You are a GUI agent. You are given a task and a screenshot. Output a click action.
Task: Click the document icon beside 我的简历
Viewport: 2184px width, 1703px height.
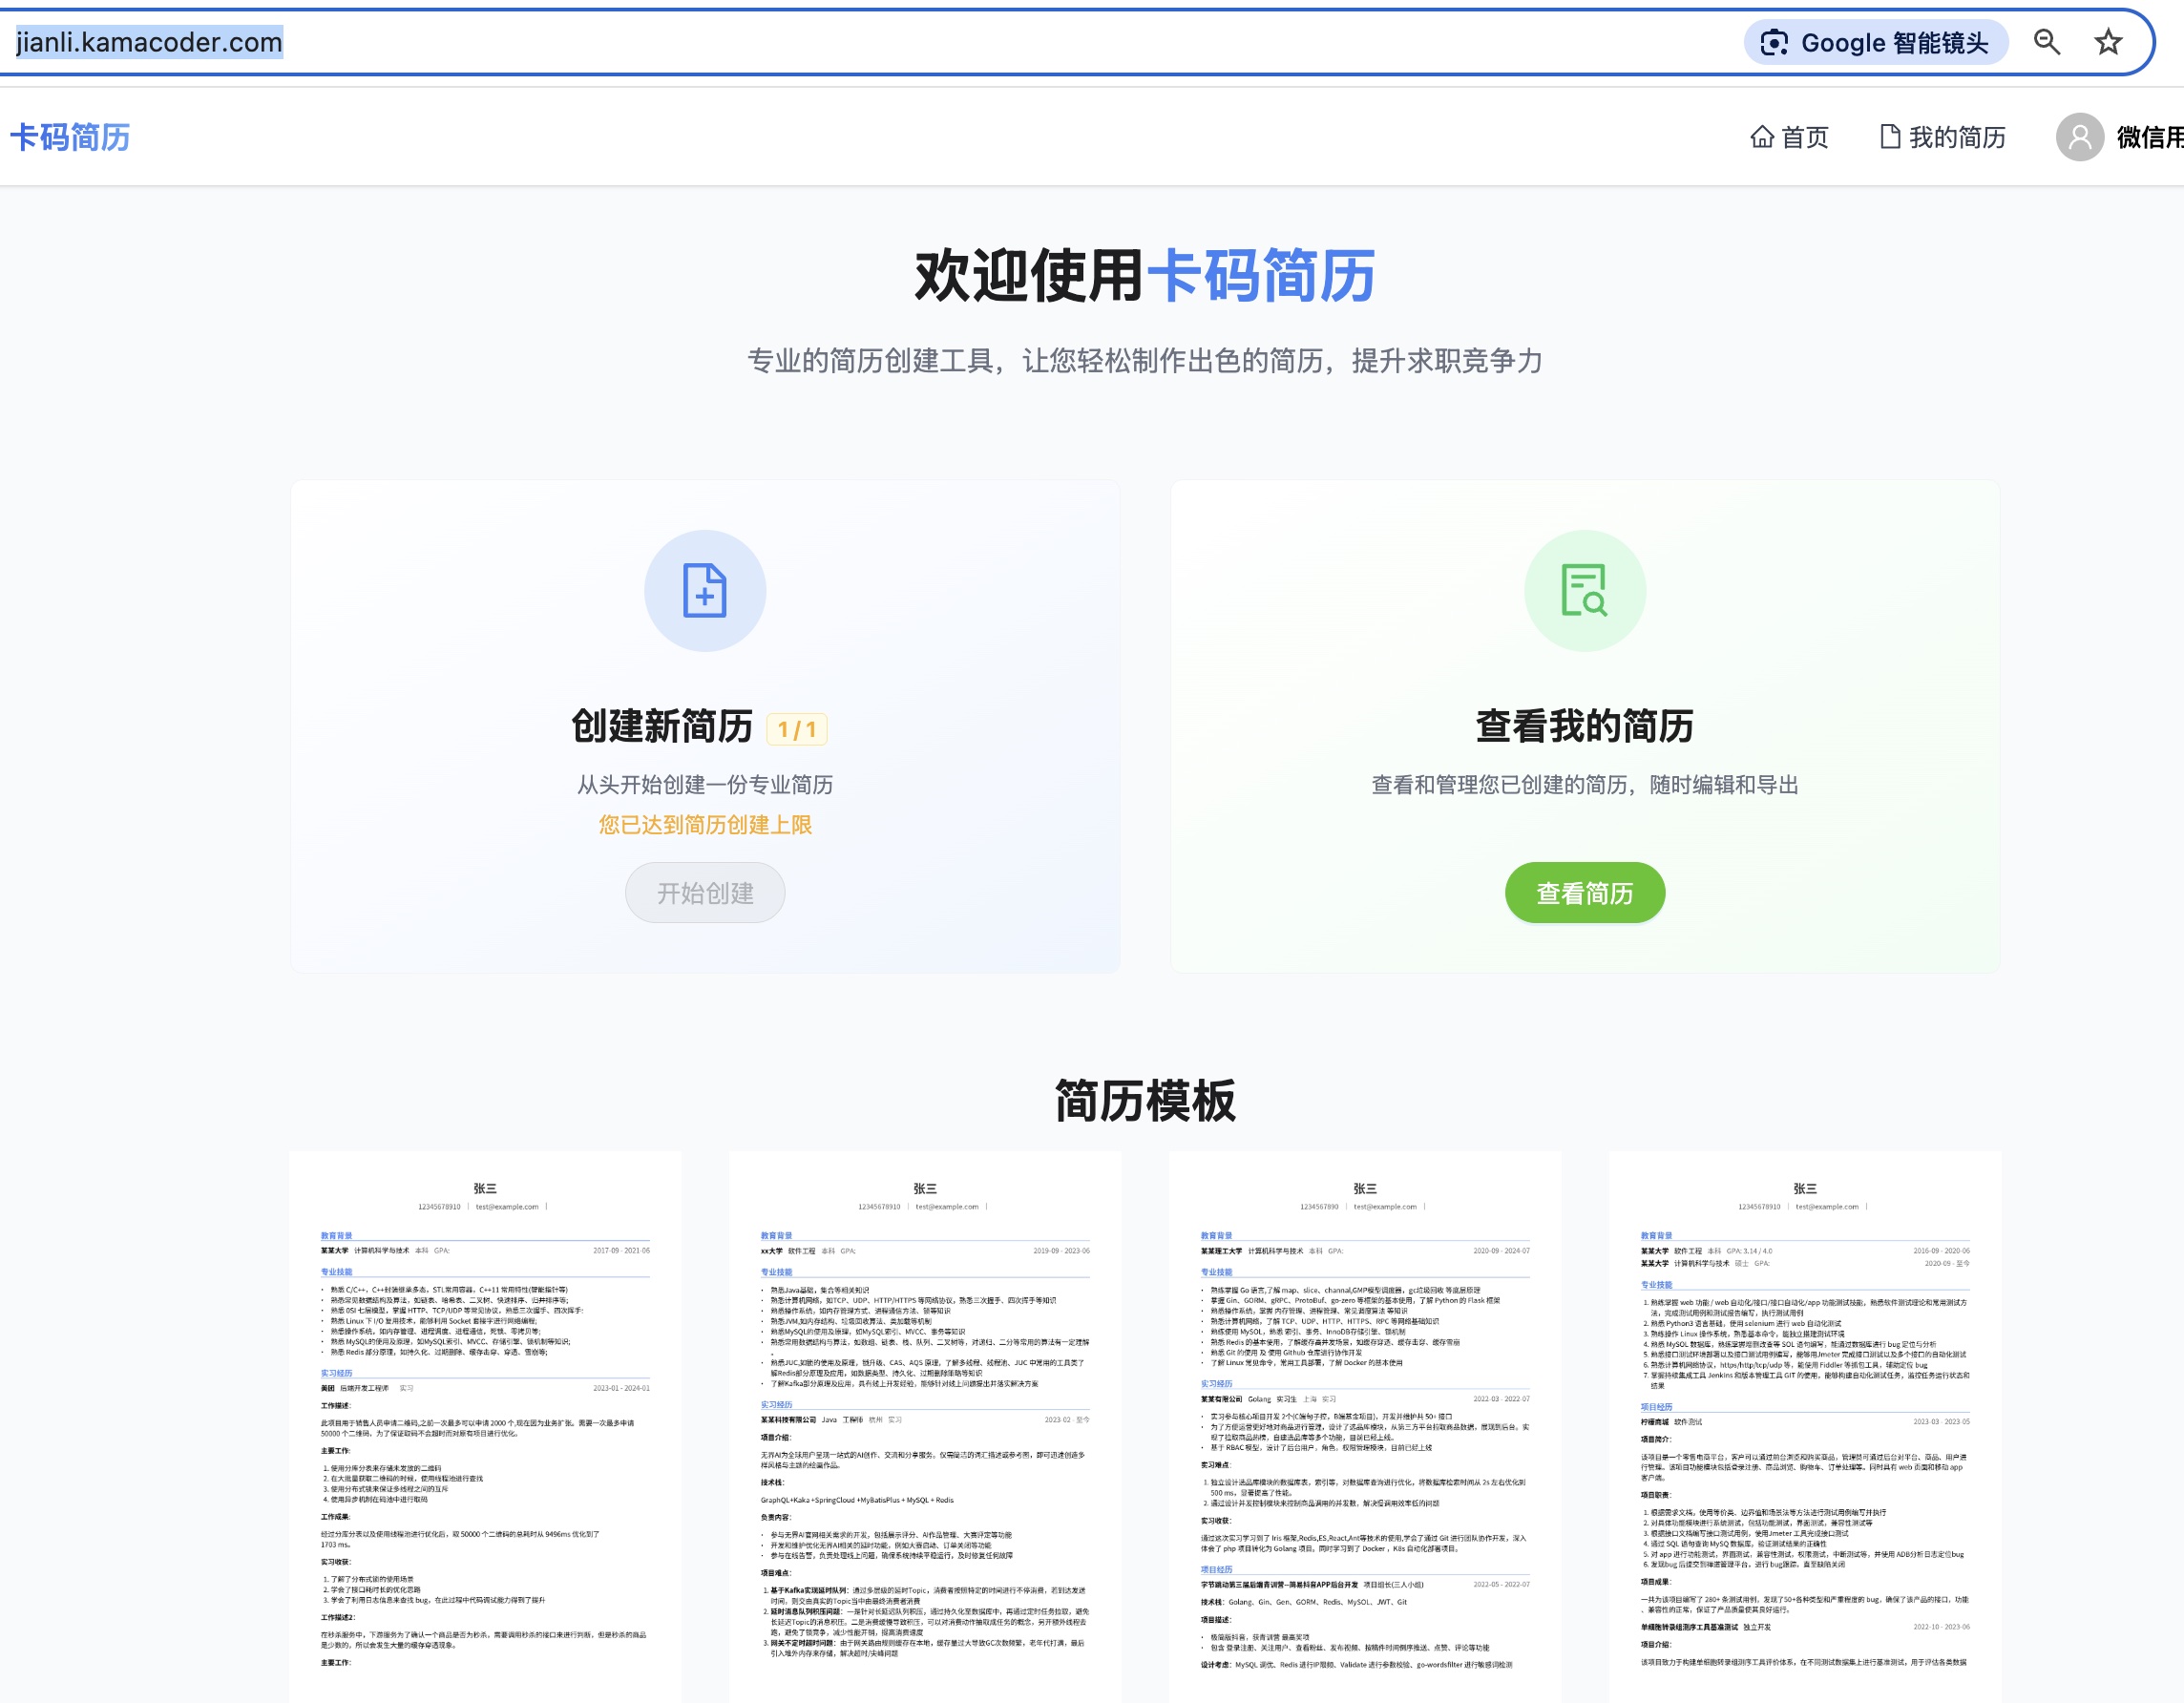(1889, 137)
